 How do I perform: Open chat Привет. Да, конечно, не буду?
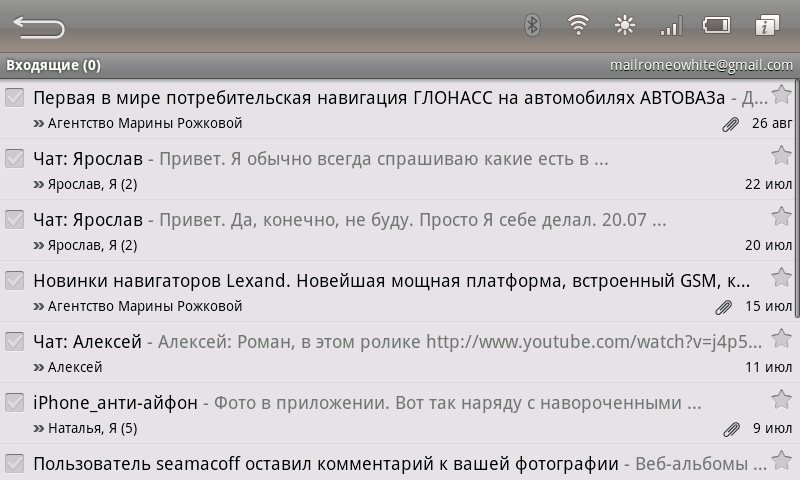[x=398, y=230]
